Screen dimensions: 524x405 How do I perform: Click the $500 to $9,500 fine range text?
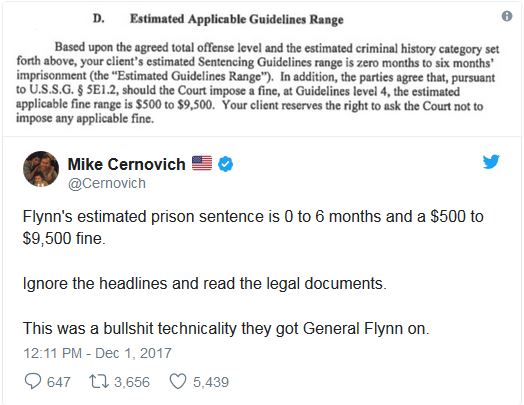[x=174, y=104]
